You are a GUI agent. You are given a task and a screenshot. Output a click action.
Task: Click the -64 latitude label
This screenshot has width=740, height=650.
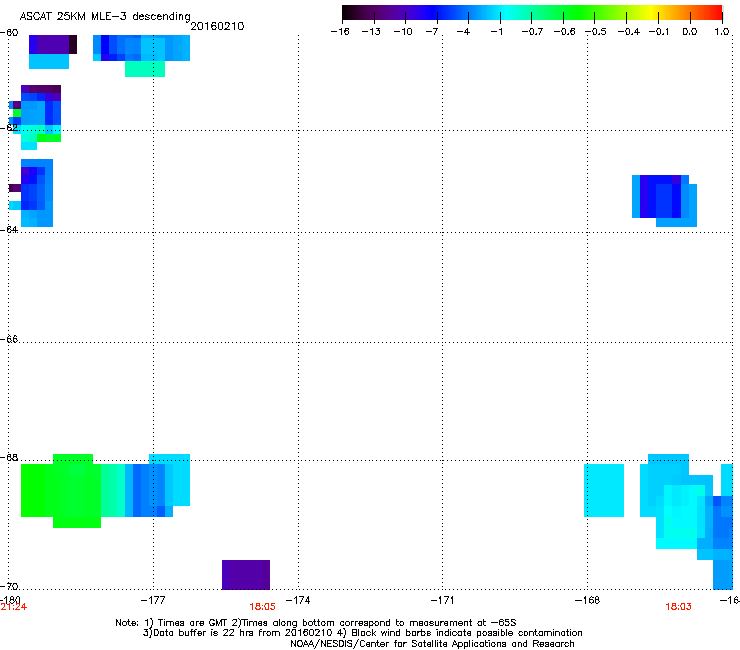(x=9, y=229)
